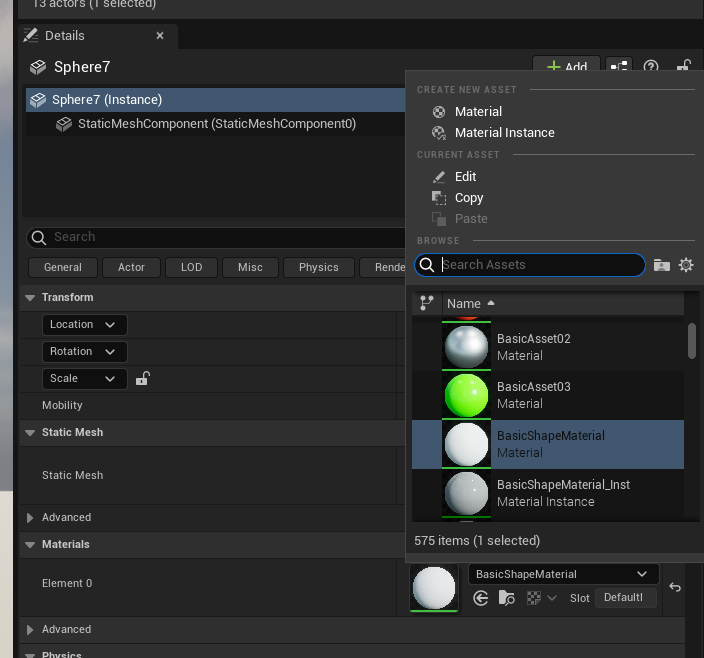
Task: Open the BasicShapeMaterial combo box
Action: pos(563,574)
